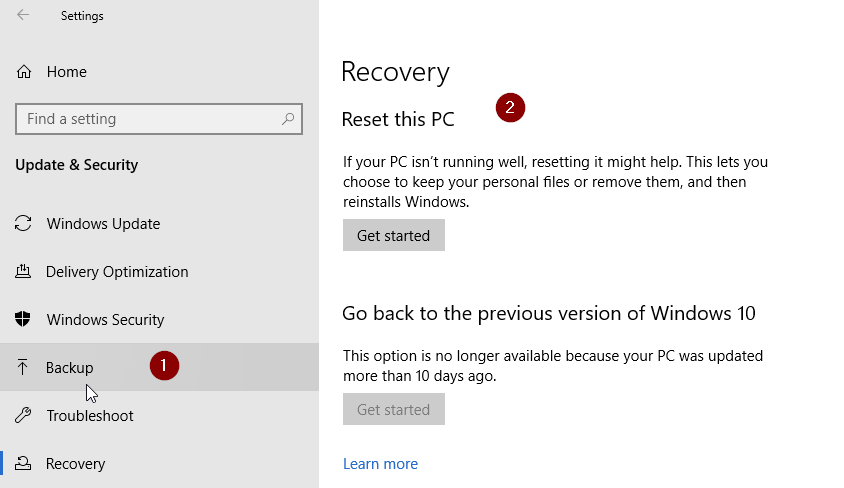Click the Backup up-arrow icon
Image resolution: width=844 pixels, height=488 pixels.
(x=24, y=368)
